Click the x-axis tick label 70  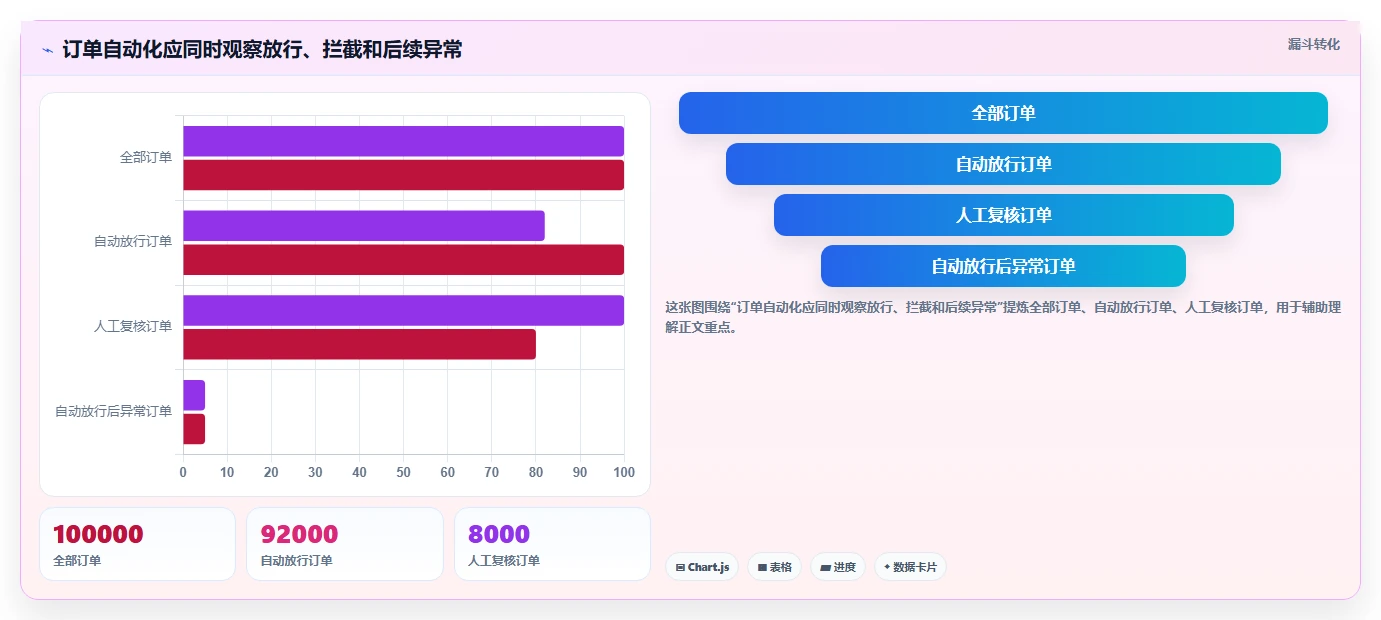492,472
